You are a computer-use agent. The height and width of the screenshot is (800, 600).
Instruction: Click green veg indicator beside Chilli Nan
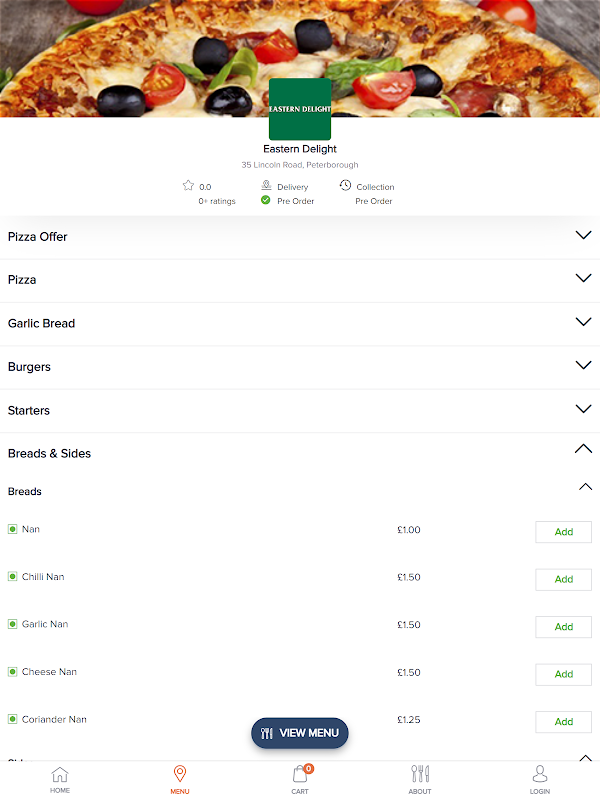13,577
